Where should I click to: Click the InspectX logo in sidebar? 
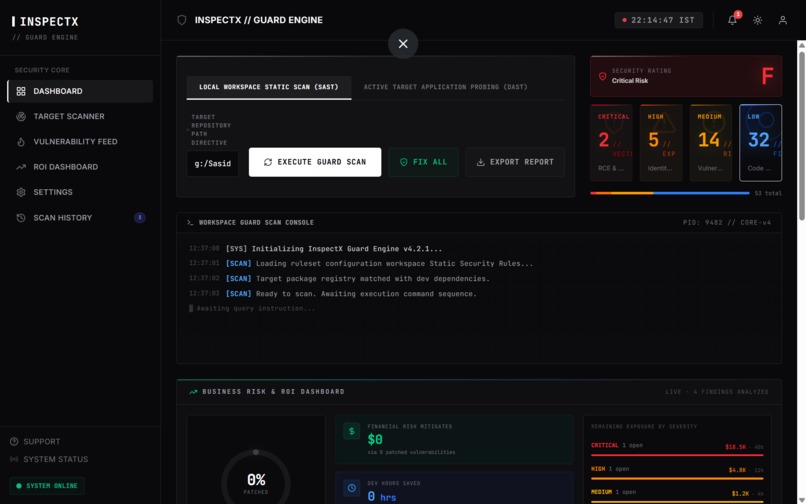[x=45, y=22]
